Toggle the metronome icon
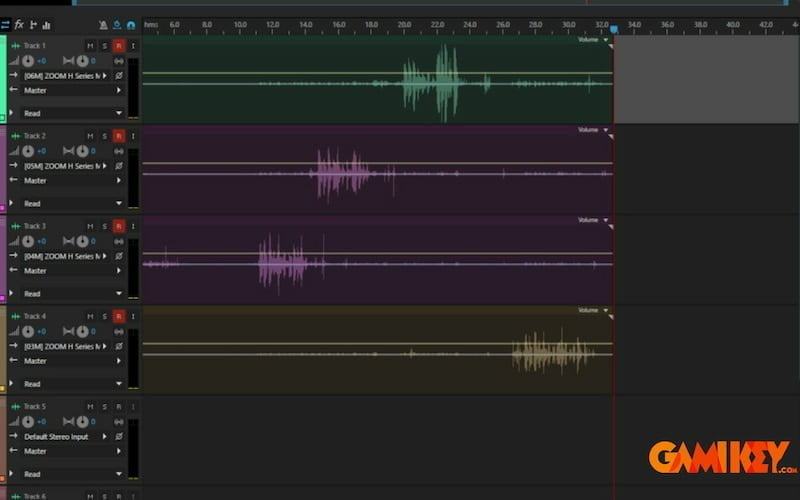The image size is (800, 500). point(103,24)
